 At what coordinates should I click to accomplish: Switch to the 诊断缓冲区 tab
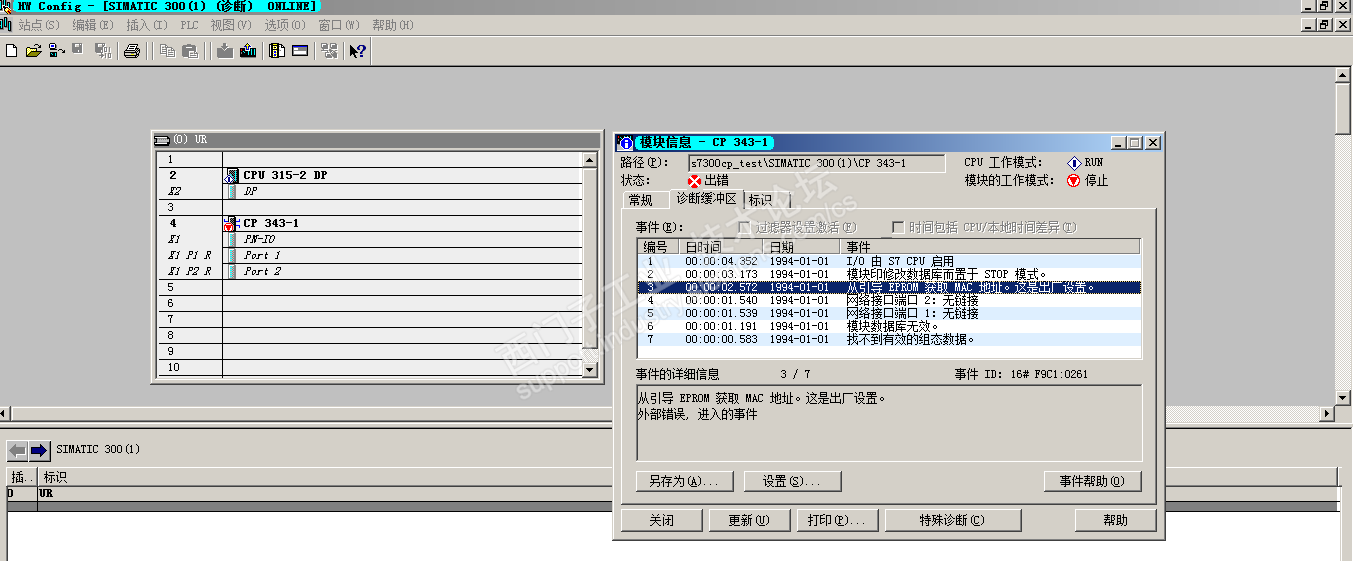point(706,198)
